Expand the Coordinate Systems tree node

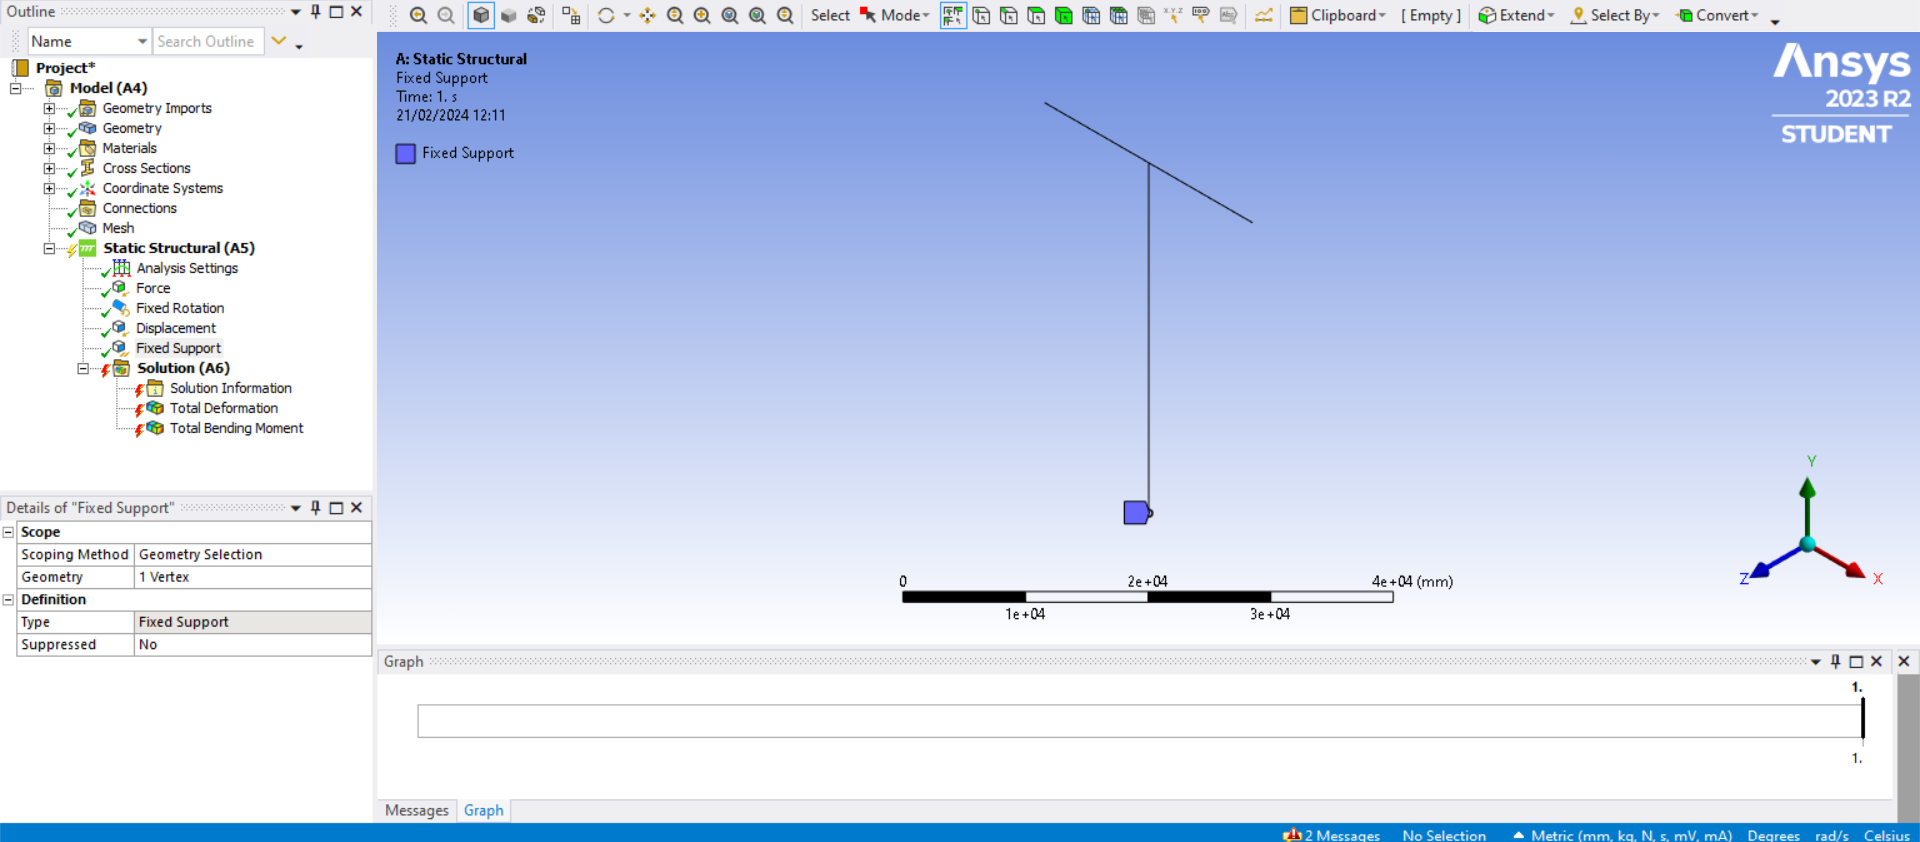[49, 188]
